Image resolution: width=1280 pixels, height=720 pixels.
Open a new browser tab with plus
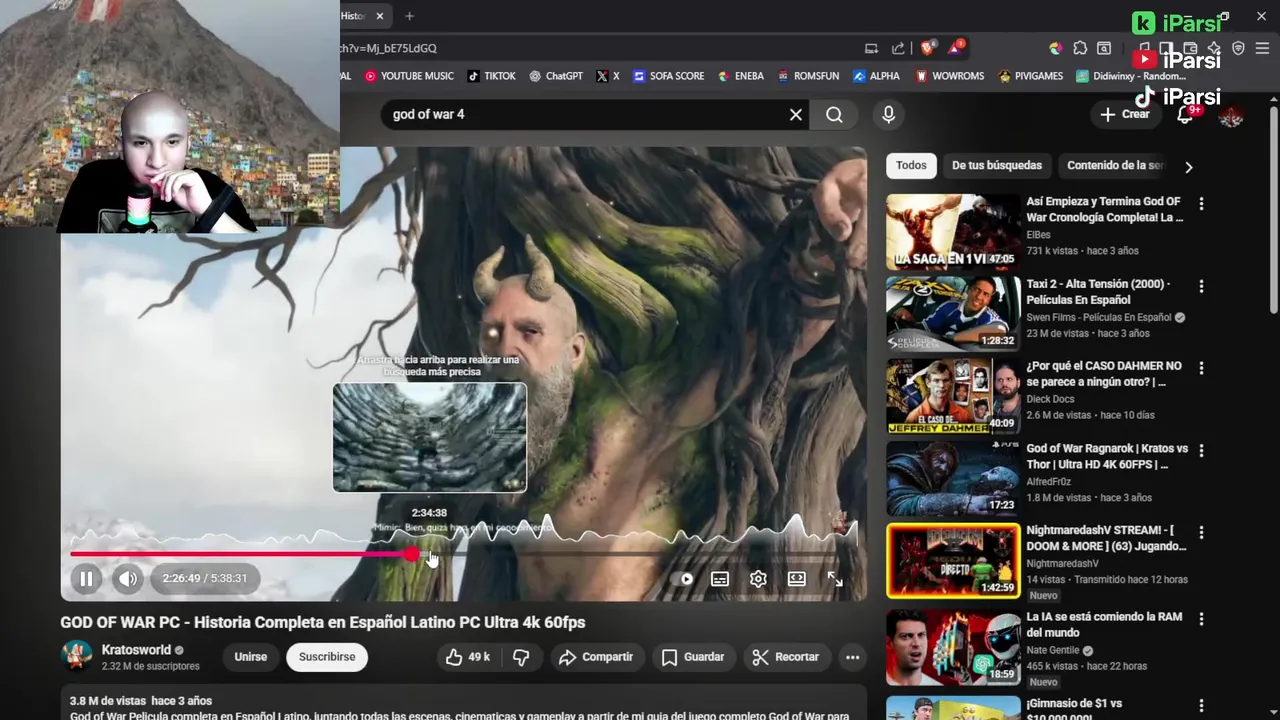click(409, 16)
